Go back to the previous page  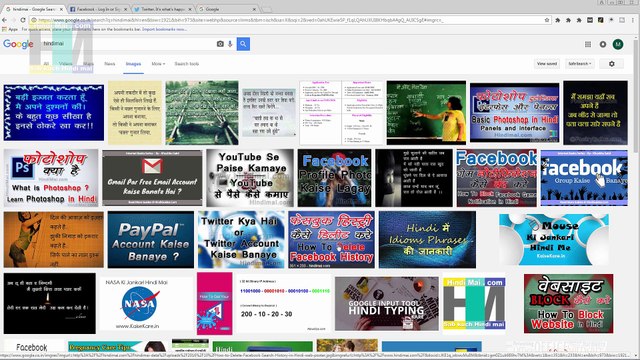[x=4, y=20]
